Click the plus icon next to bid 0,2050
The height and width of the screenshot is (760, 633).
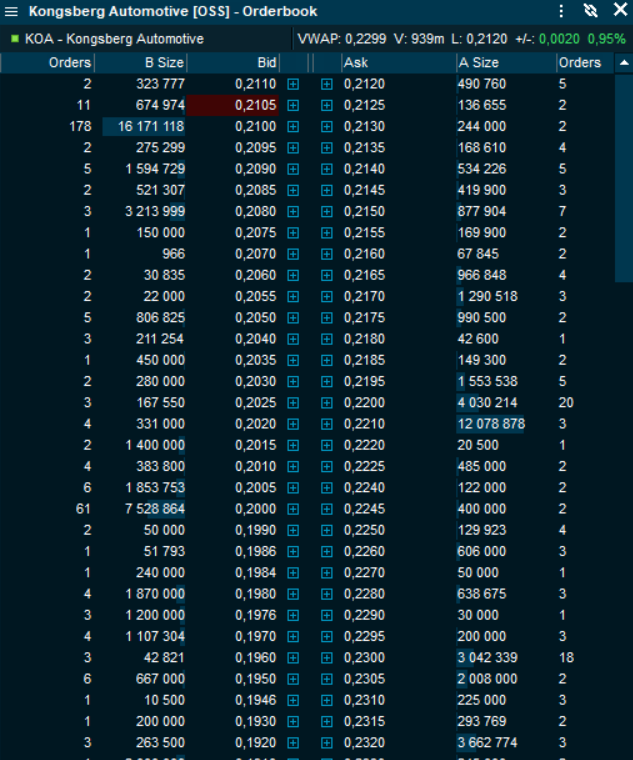pos(293,318)
